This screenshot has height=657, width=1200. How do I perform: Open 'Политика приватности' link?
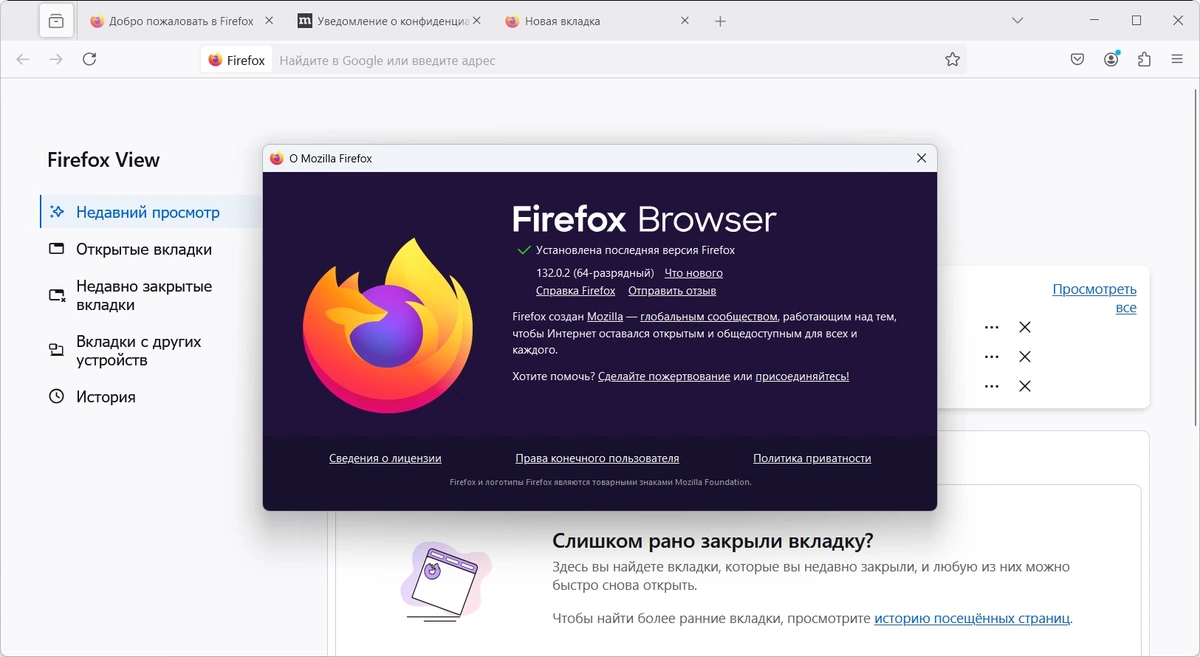pyautogui.click(x=812, y=458)
